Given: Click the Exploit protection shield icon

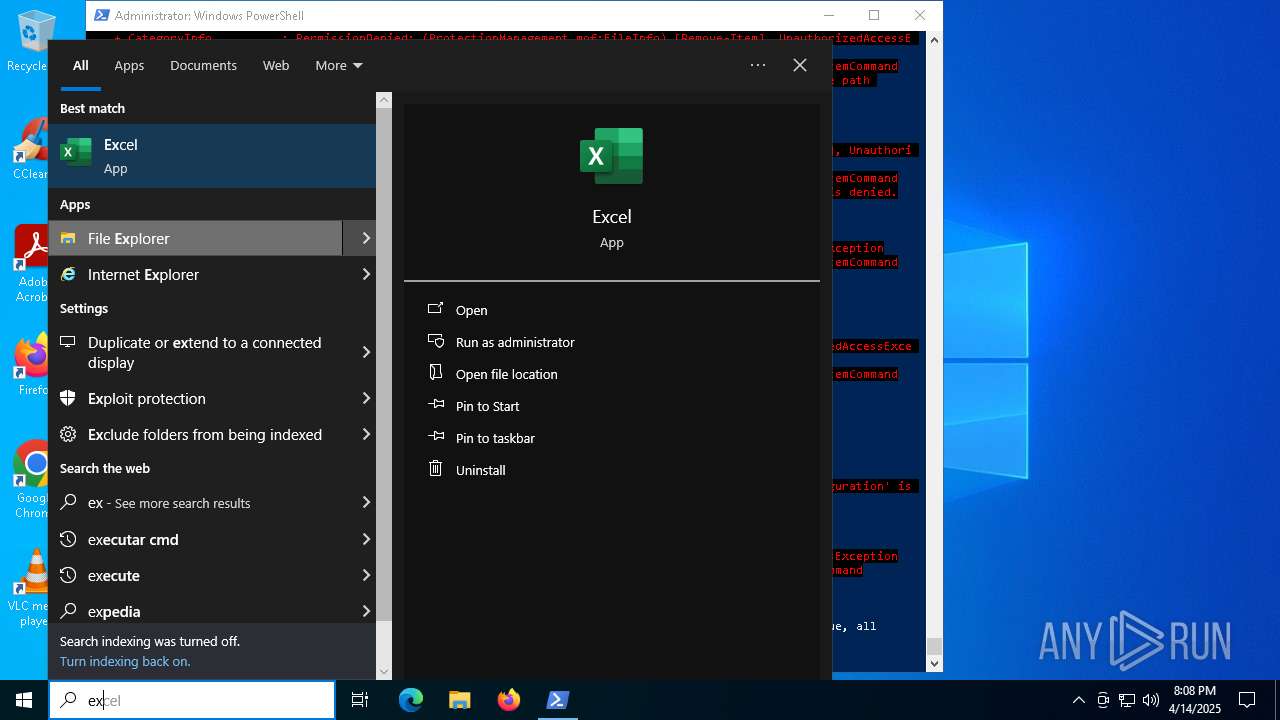Looking at the screenshot, I should click(68, 398).
